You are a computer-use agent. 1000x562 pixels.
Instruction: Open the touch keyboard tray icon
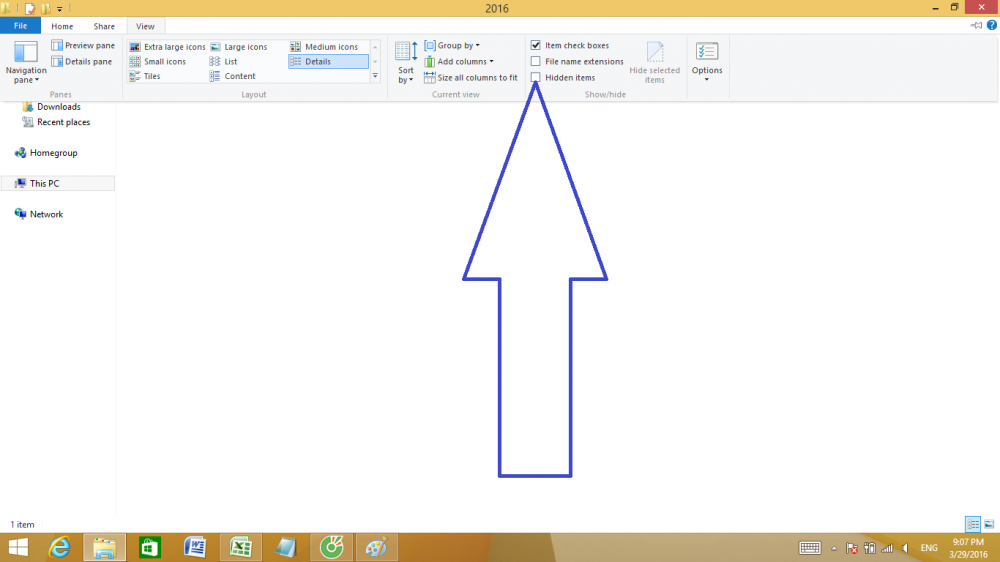(810, 548)
